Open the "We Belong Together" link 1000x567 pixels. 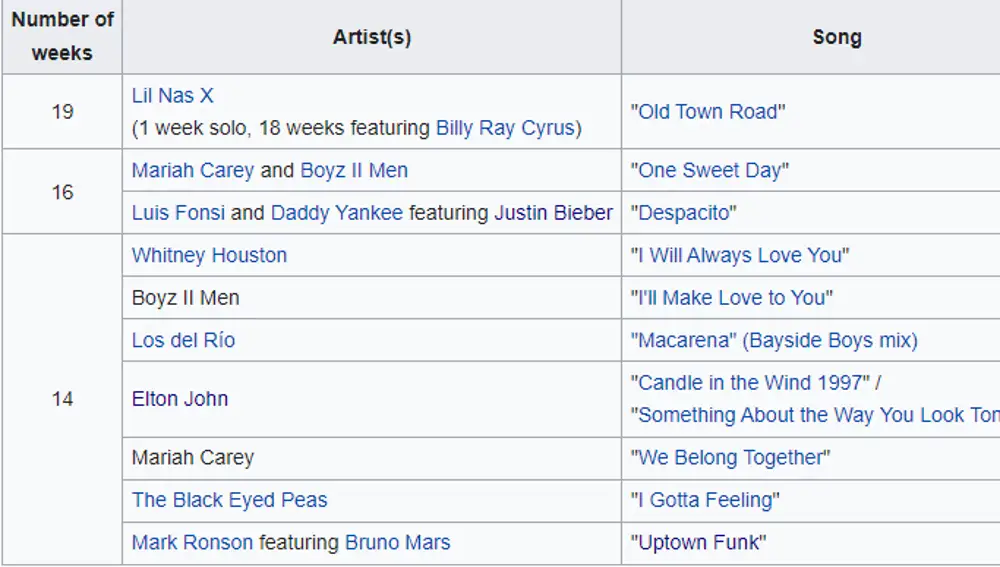tap(730, 457)
